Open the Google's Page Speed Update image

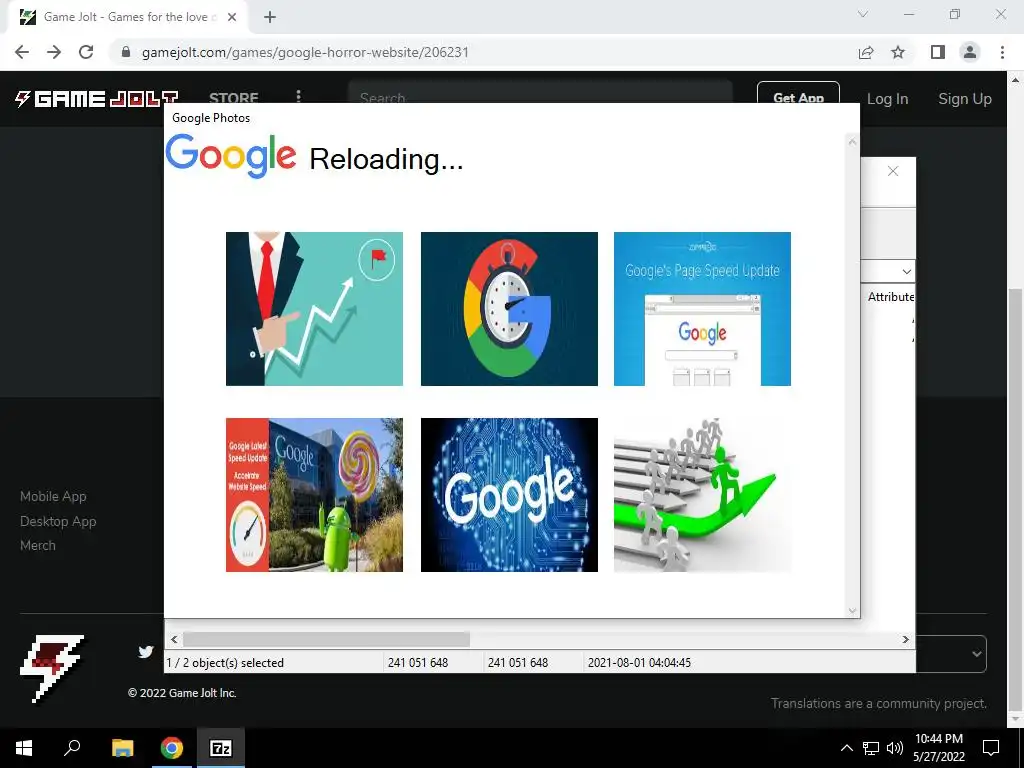pyautogui.click(x=702, y=309)
